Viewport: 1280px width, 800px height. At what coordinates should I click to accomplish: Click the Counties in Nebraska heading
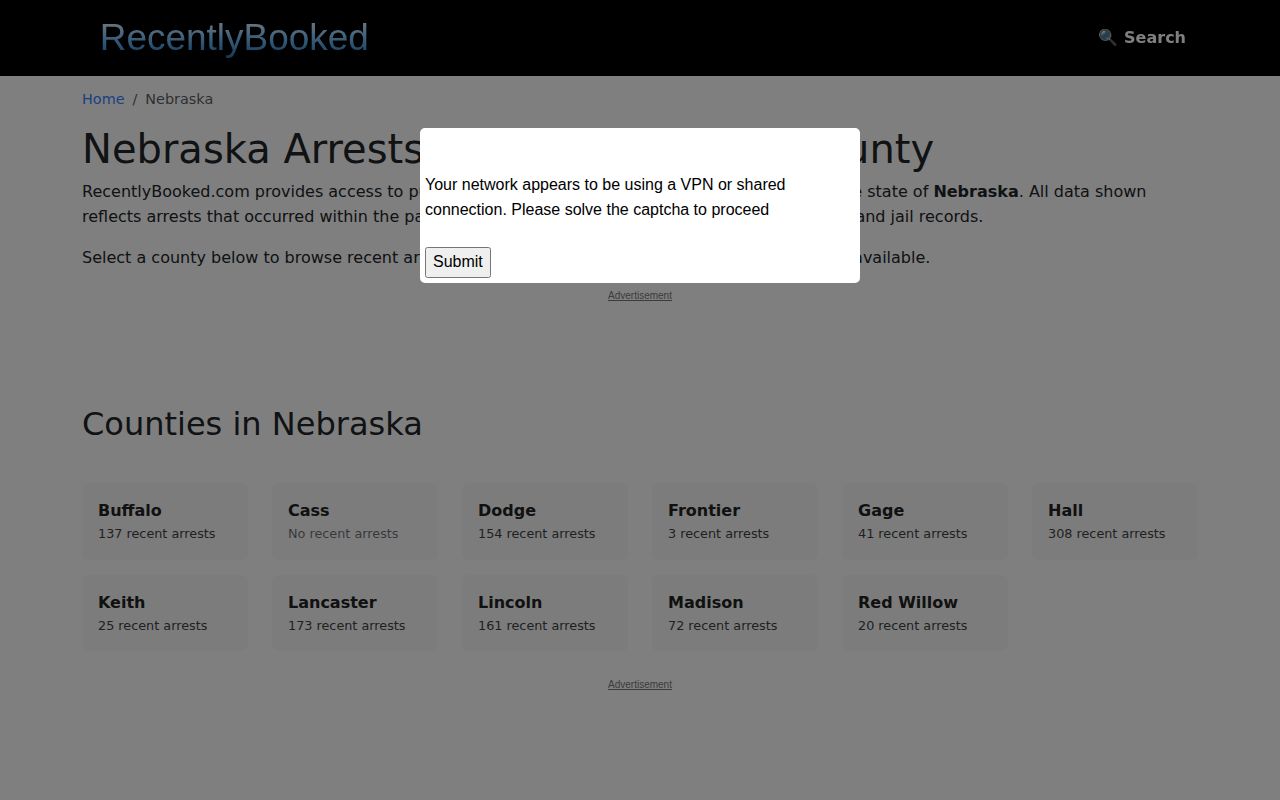[x=252, y=424]
